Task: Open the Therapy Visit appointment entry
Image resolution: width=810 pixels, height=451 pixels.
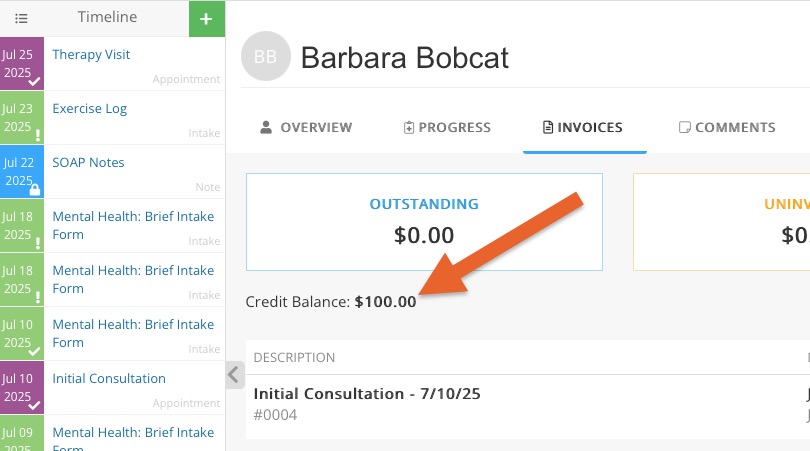Action: pyautogui.click(x=134, y=64)
